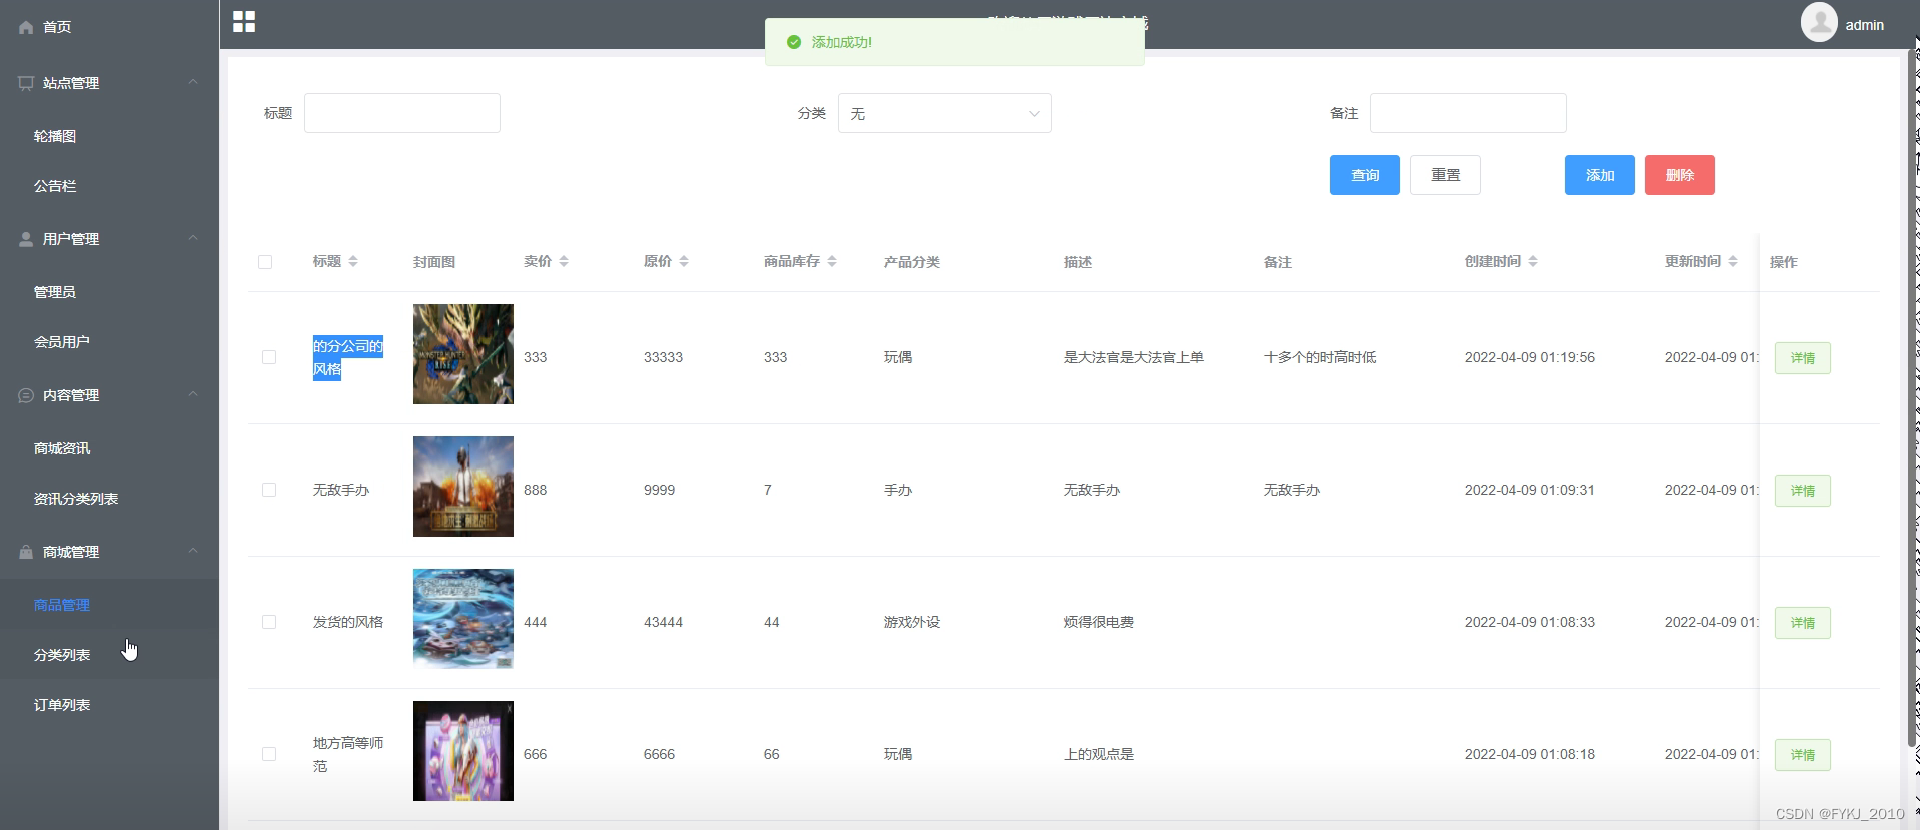Click the home icon in sidebar
Screen dimensions: 1920x830
26,27
